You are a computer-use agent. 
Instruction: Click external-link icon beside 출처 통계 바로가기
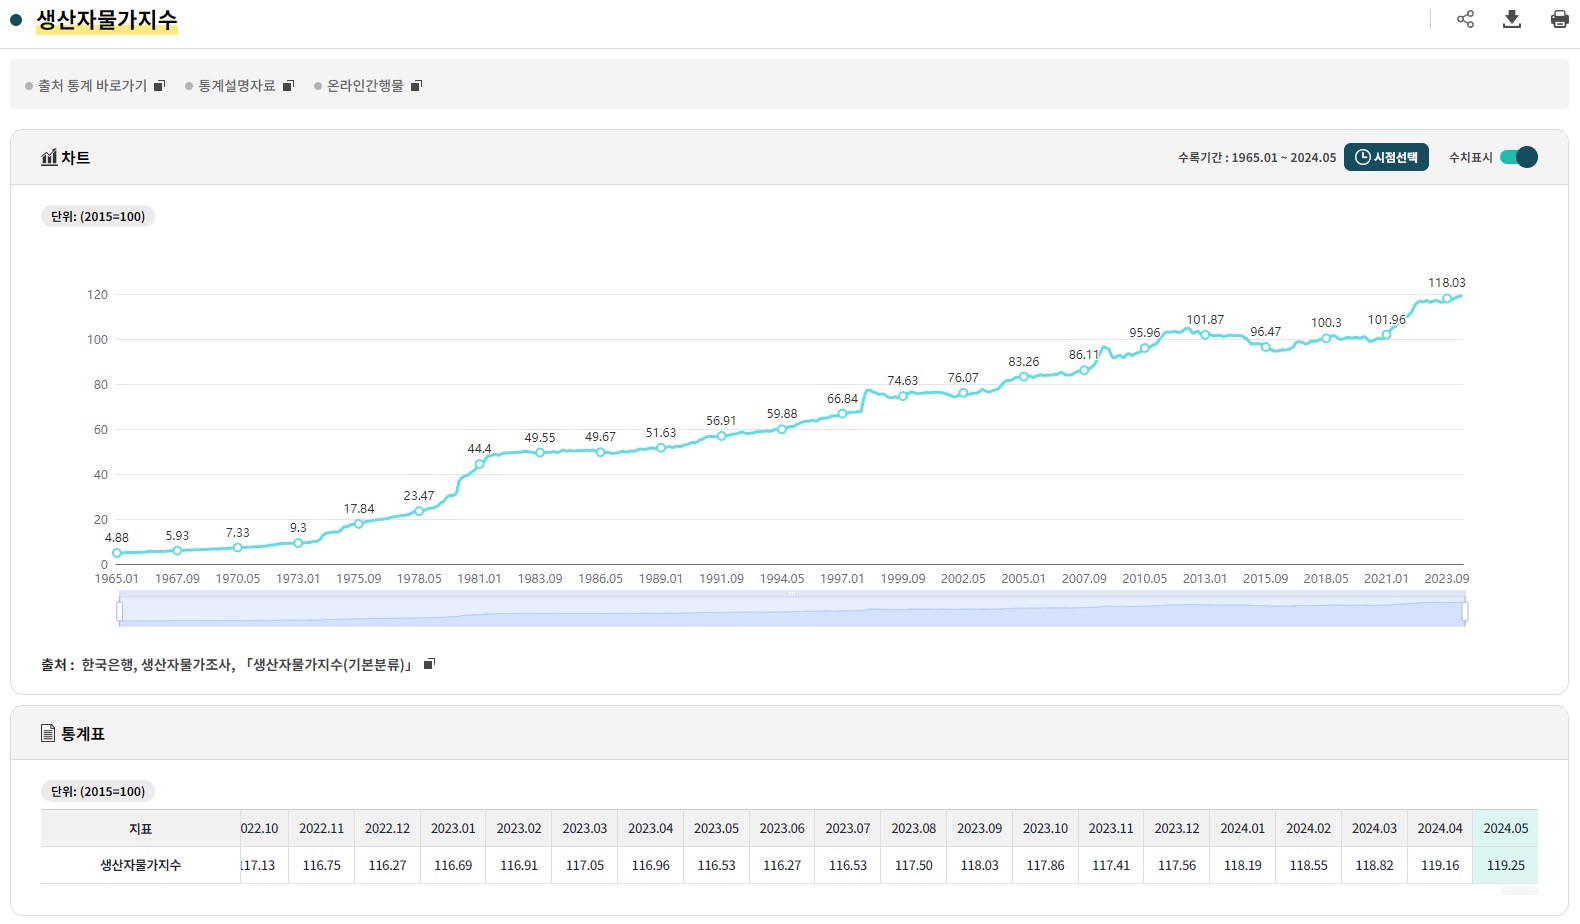[159, 86]
